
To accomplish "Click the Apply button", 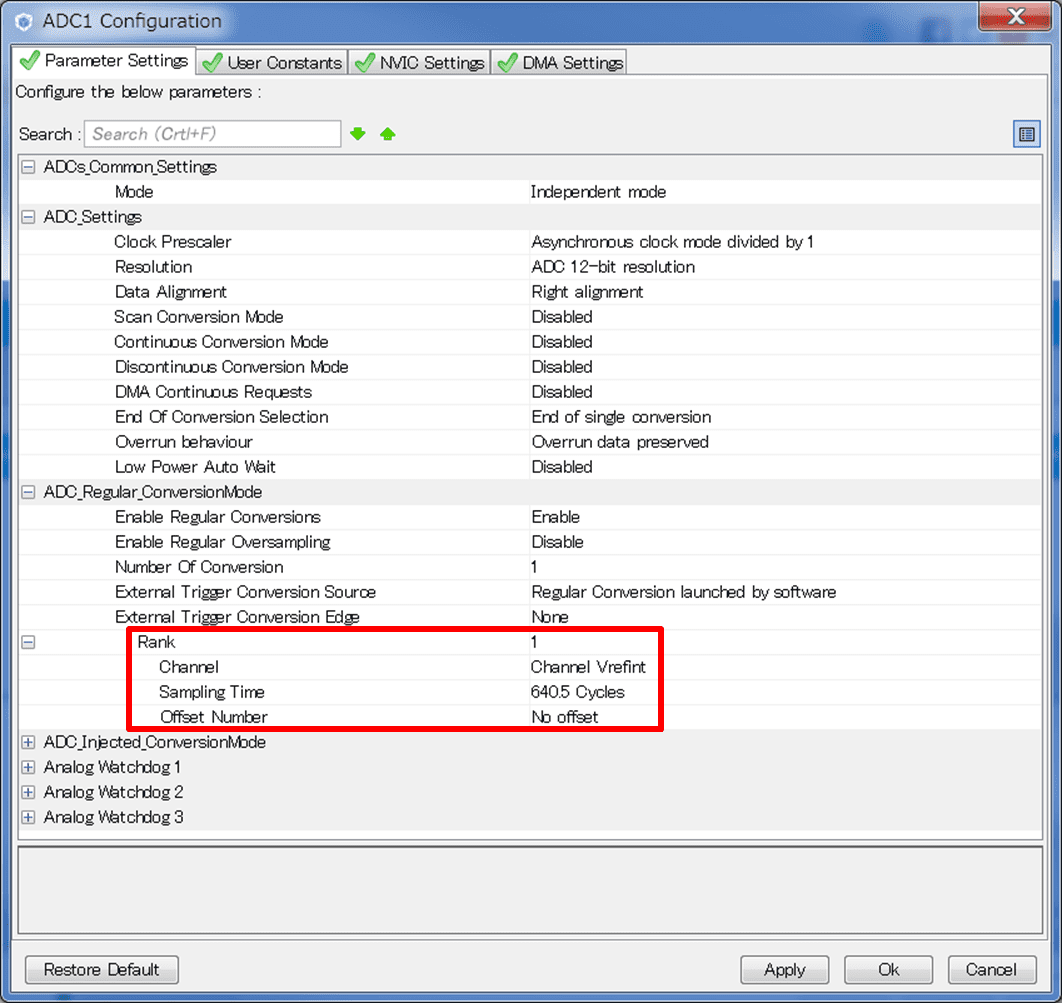I will pyautogui.click(x=785, y=969).
